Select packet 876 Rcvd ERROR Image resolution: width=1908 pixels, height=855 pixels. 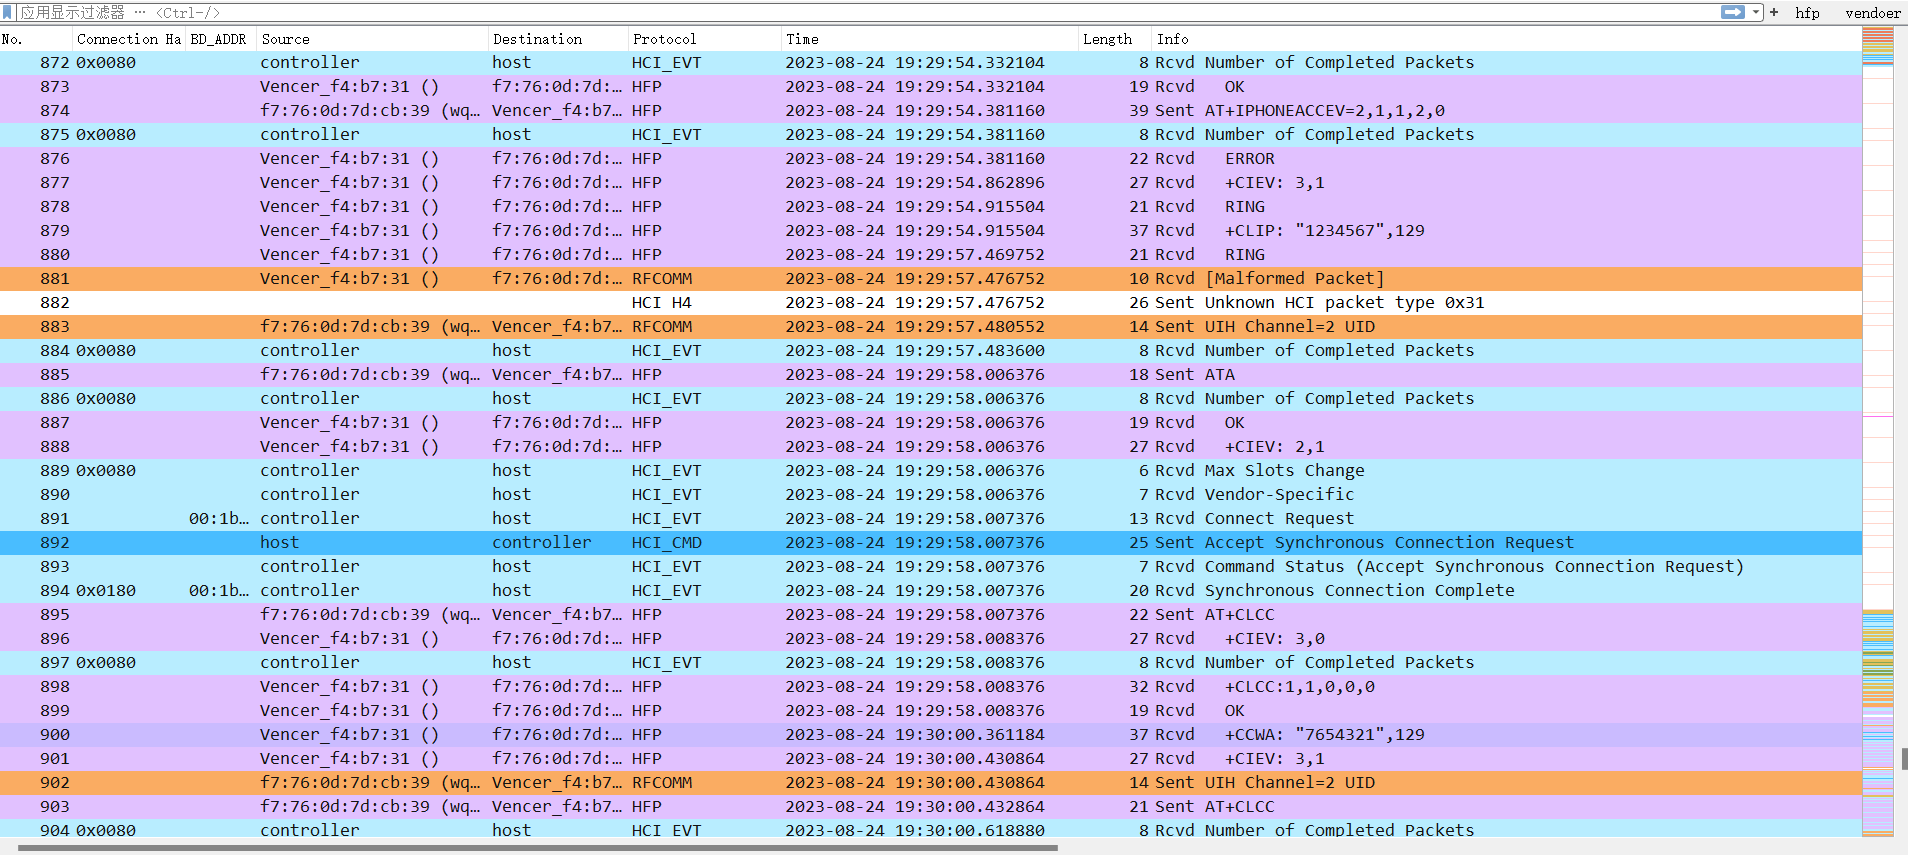[x=930, y=158]
